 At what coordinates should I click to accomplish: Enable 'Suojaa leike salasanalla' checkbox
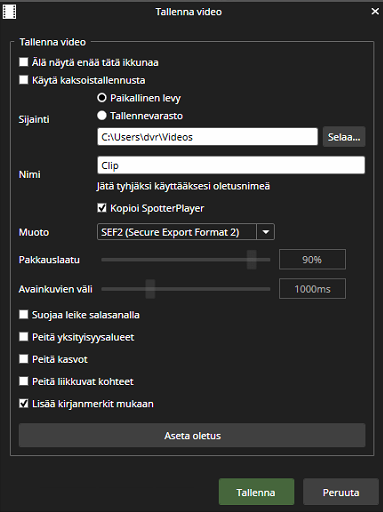(24, 315)
